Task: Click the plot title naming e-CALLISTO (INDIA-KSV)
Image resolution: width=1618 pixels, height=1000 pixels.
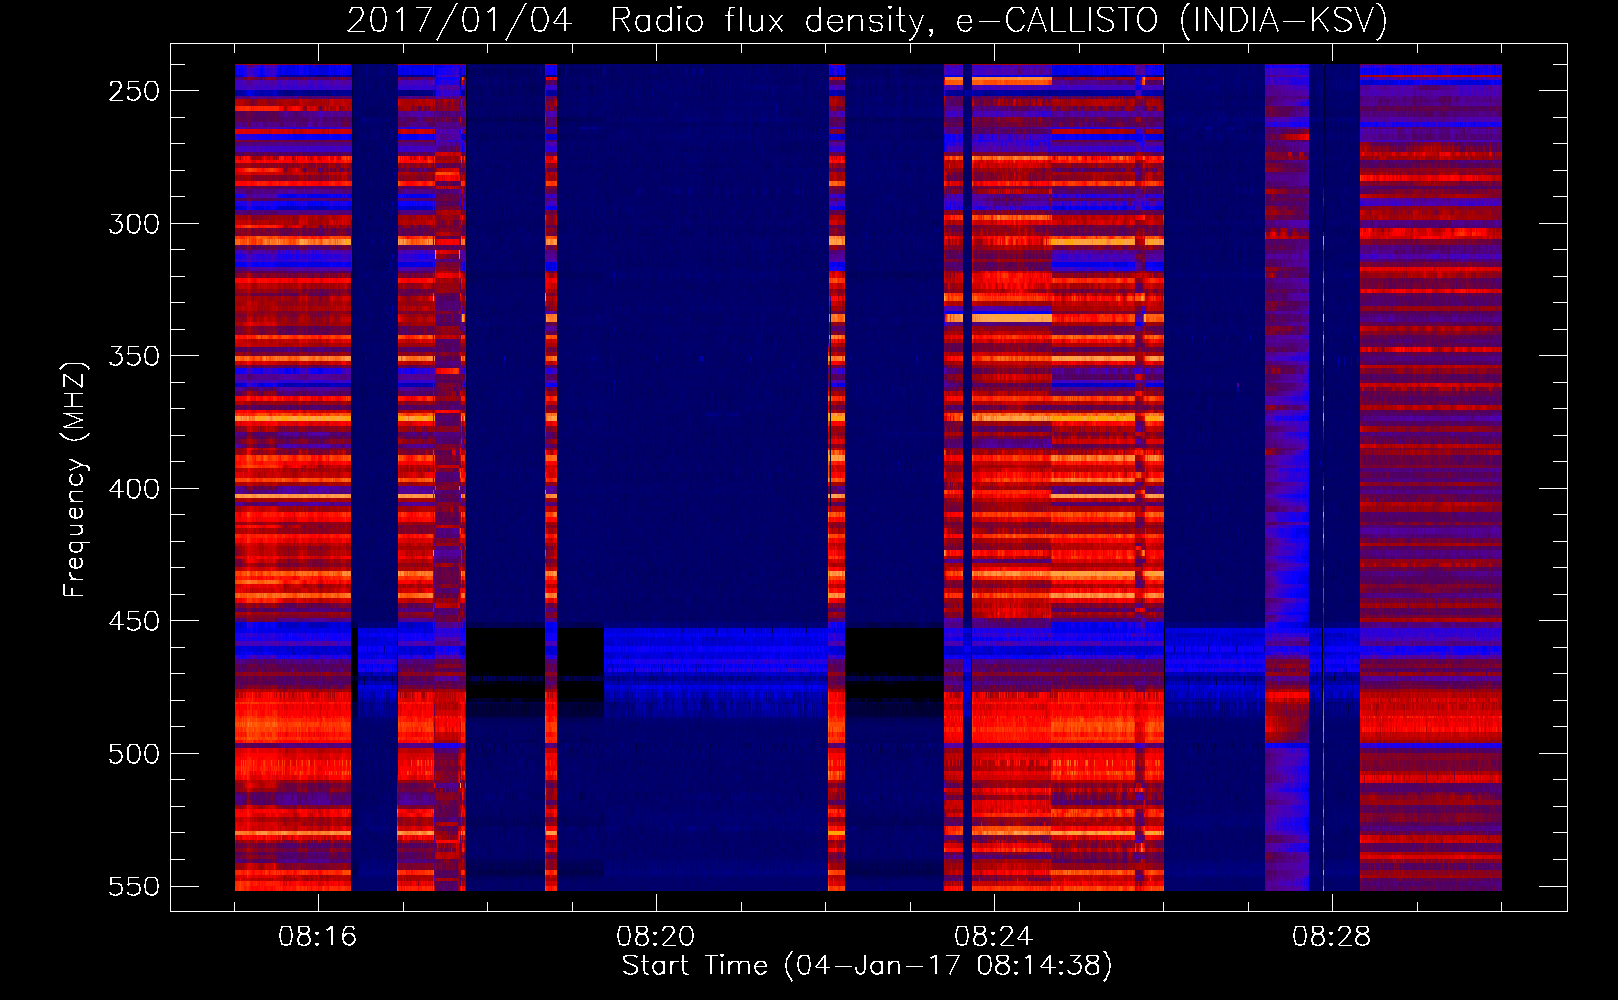Action: click(x=867, y=20)
